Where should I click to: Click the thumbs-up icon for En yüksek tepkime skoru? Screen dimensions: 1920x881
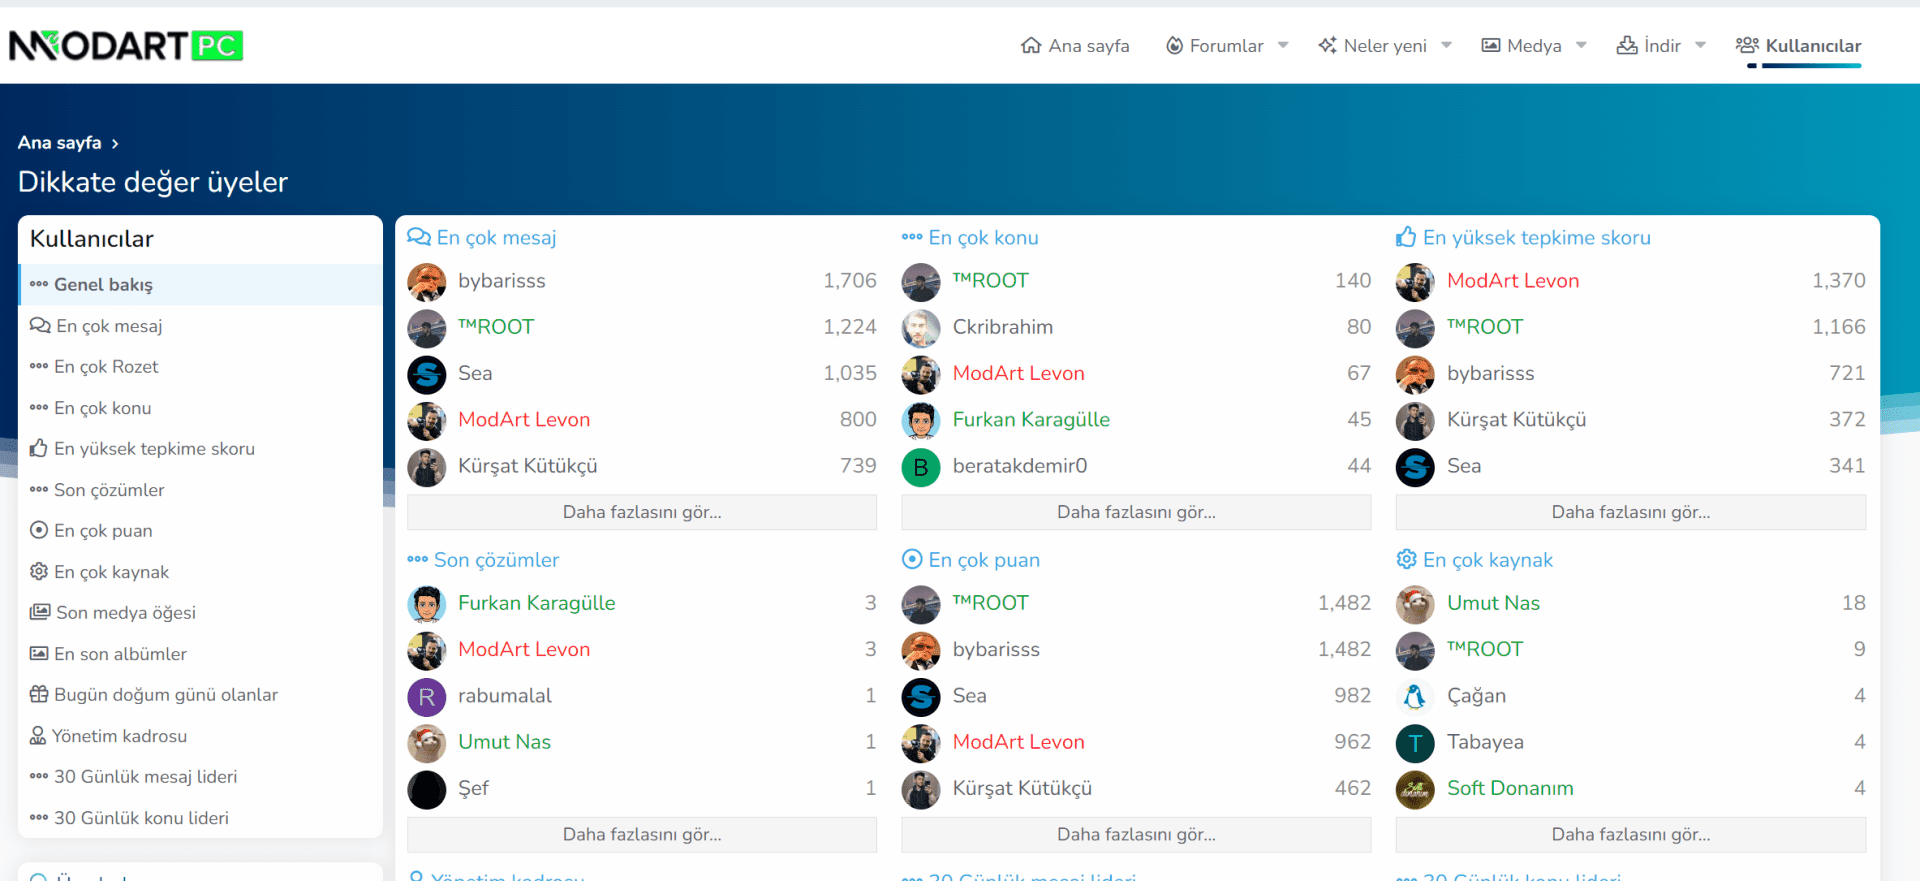pyautogui.click(x=1406, y=238)
